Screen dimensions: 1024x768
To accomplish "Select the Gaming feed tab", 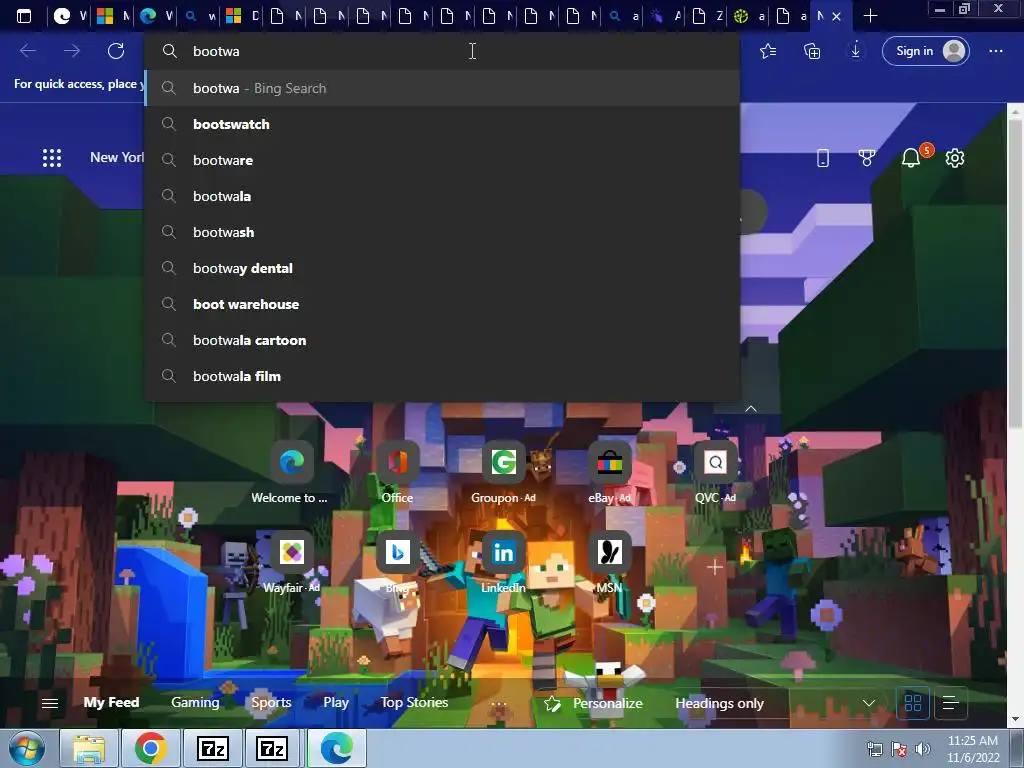I will point(195,702).
